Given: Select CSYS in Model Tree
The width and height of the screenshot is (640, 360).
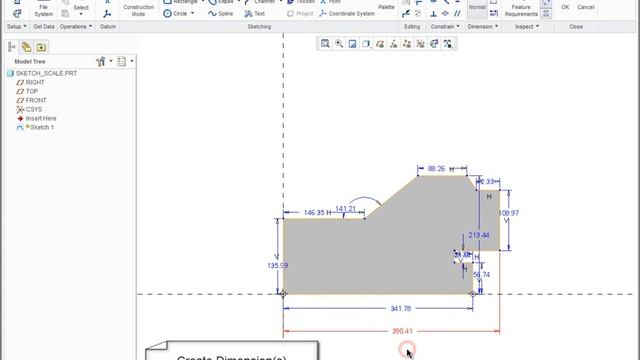Looking at the screenshot, I should pyautogui.click(x=29, y=109).
